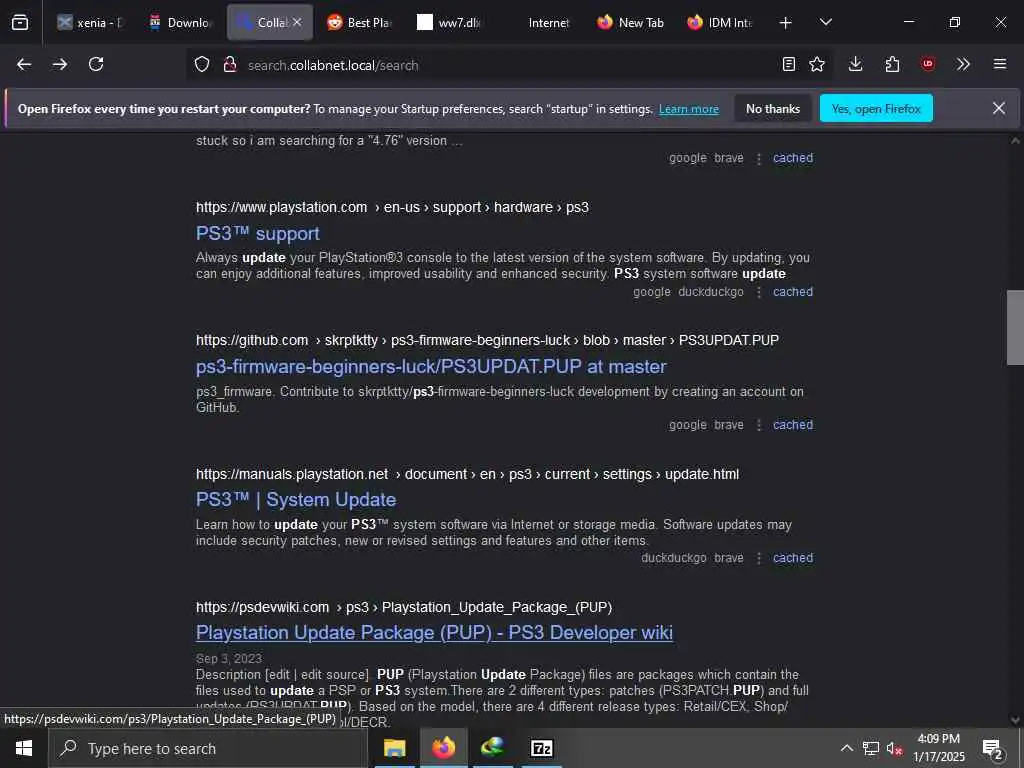1024x768 pixels.
Task: Open 7-Zip taskbar icon
Action: coord(541,748)
